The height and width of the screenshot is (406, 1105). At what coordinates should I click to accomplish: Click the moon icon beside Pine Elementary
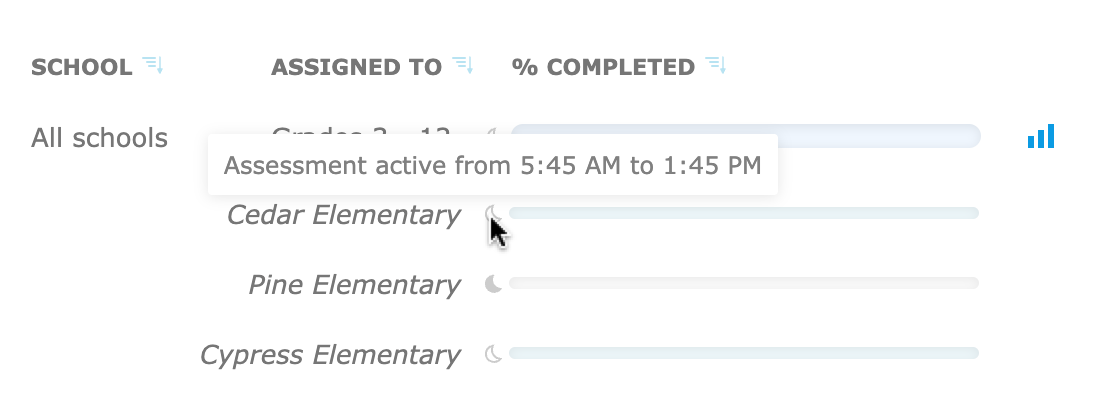click(x=494, y=283)
